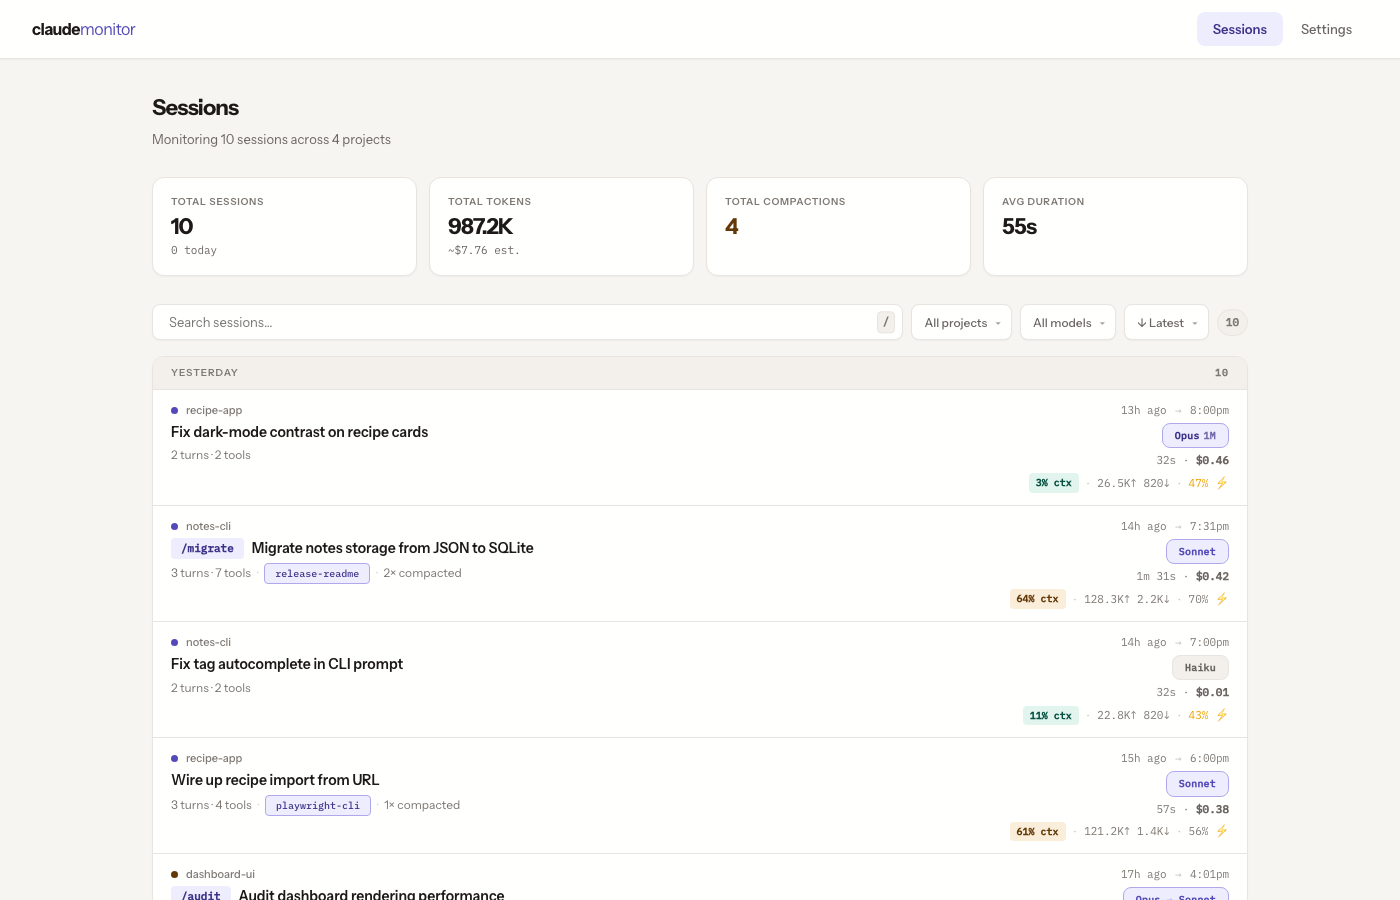Click the '1× compacted' label

(422, 805)
